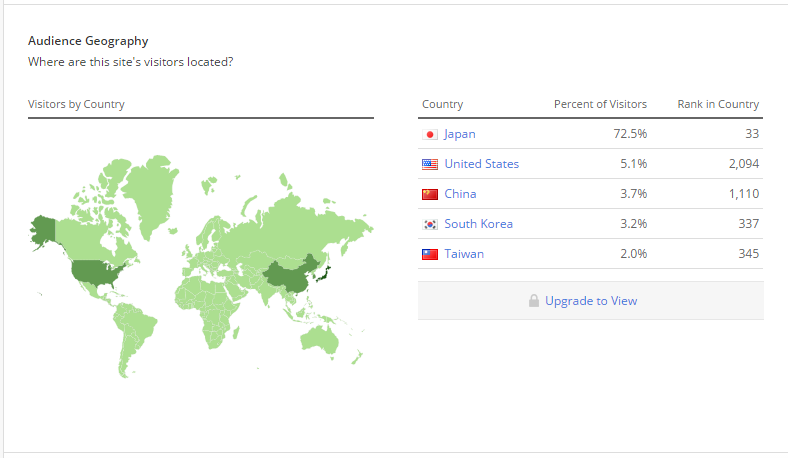Open the China country link

point(460,194)
